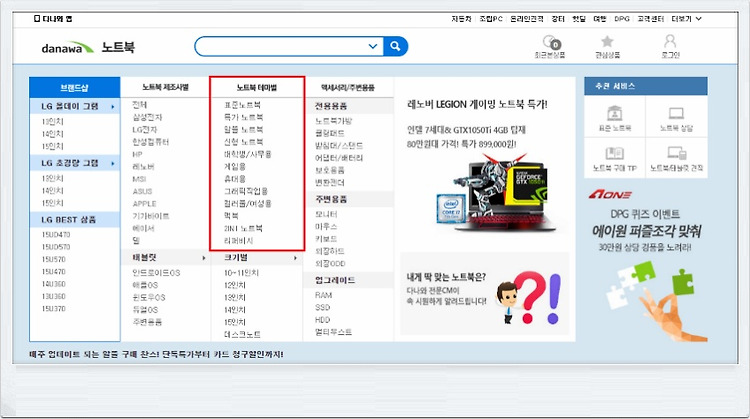The height and width of the screenshot is (419, 750).
Task: Open 노트북 구매 TIP book icon
Action: [615, 154]
